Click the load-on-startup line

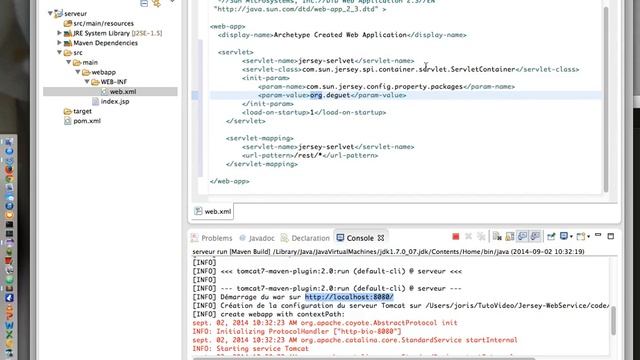click(x=314, y=112)
